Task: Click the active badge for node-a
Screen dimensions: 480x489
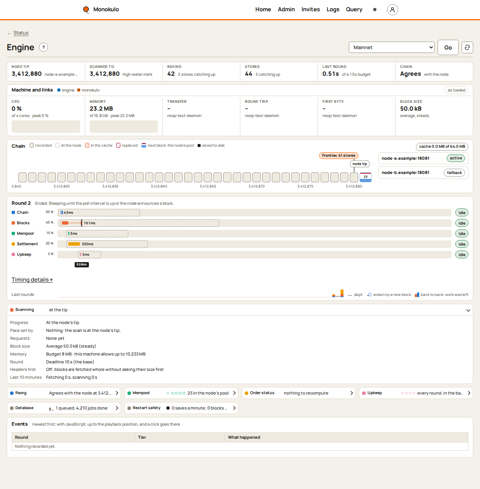Action: (456, 158)
